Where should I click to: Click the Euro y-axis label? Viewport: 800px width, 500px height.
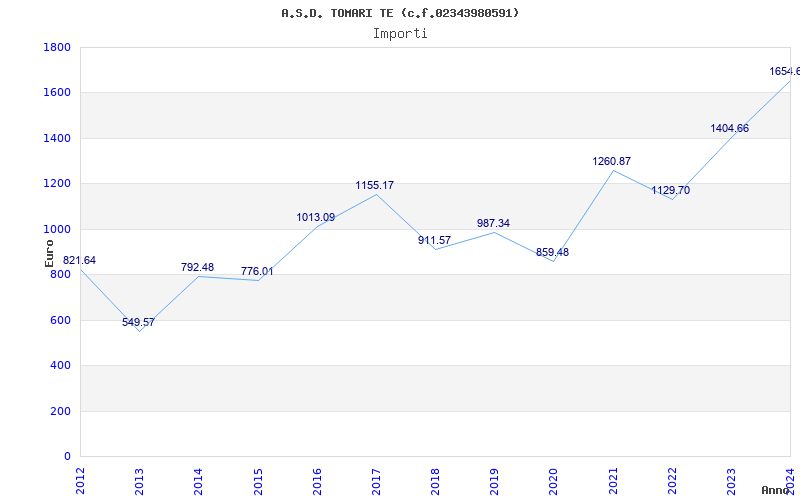pyautogui.click(x=50, y=252)
